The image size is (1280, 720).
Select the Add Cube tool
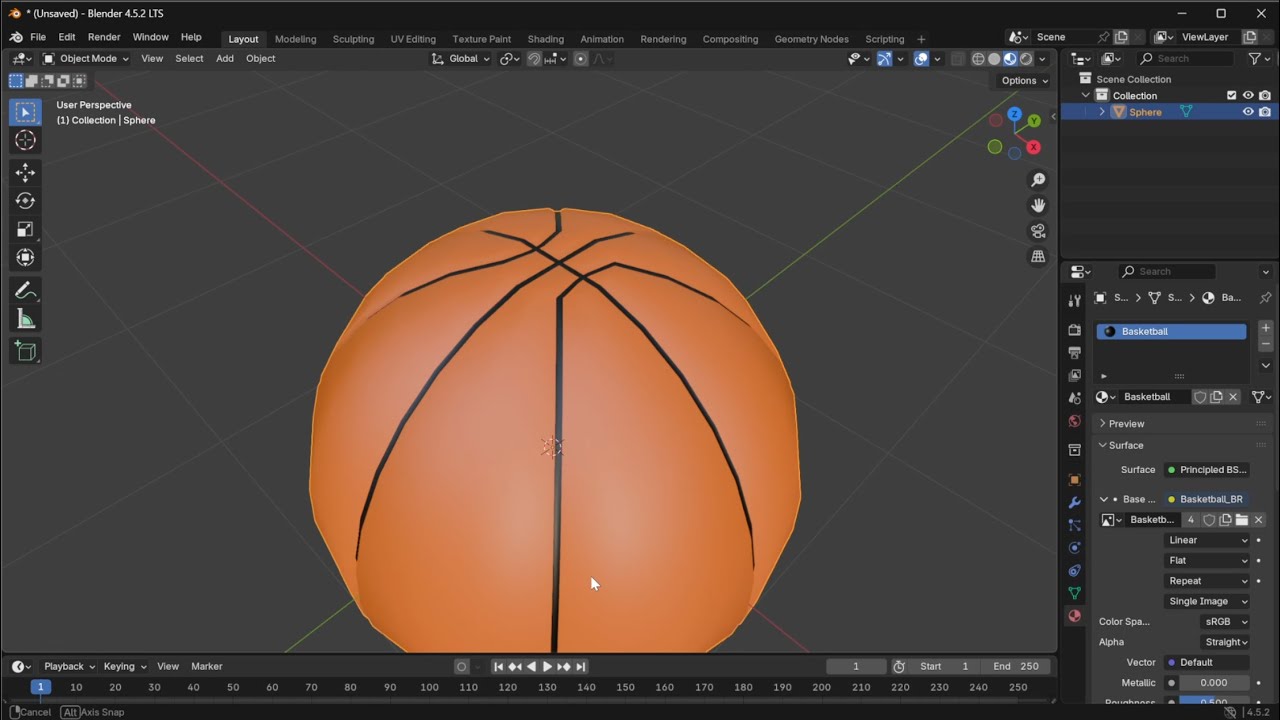pyautogui.click(x=25, y=351)
